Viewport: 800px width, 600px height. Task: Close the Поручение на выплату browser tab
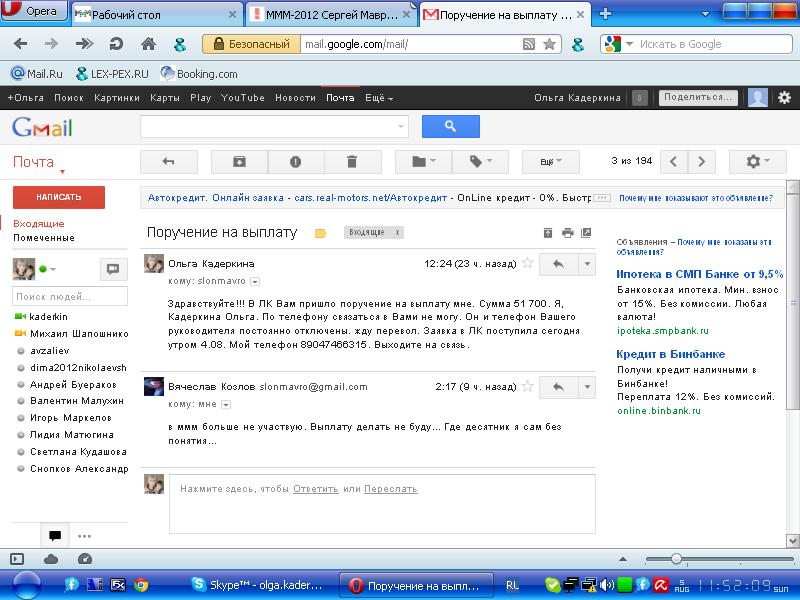point(581,15)
